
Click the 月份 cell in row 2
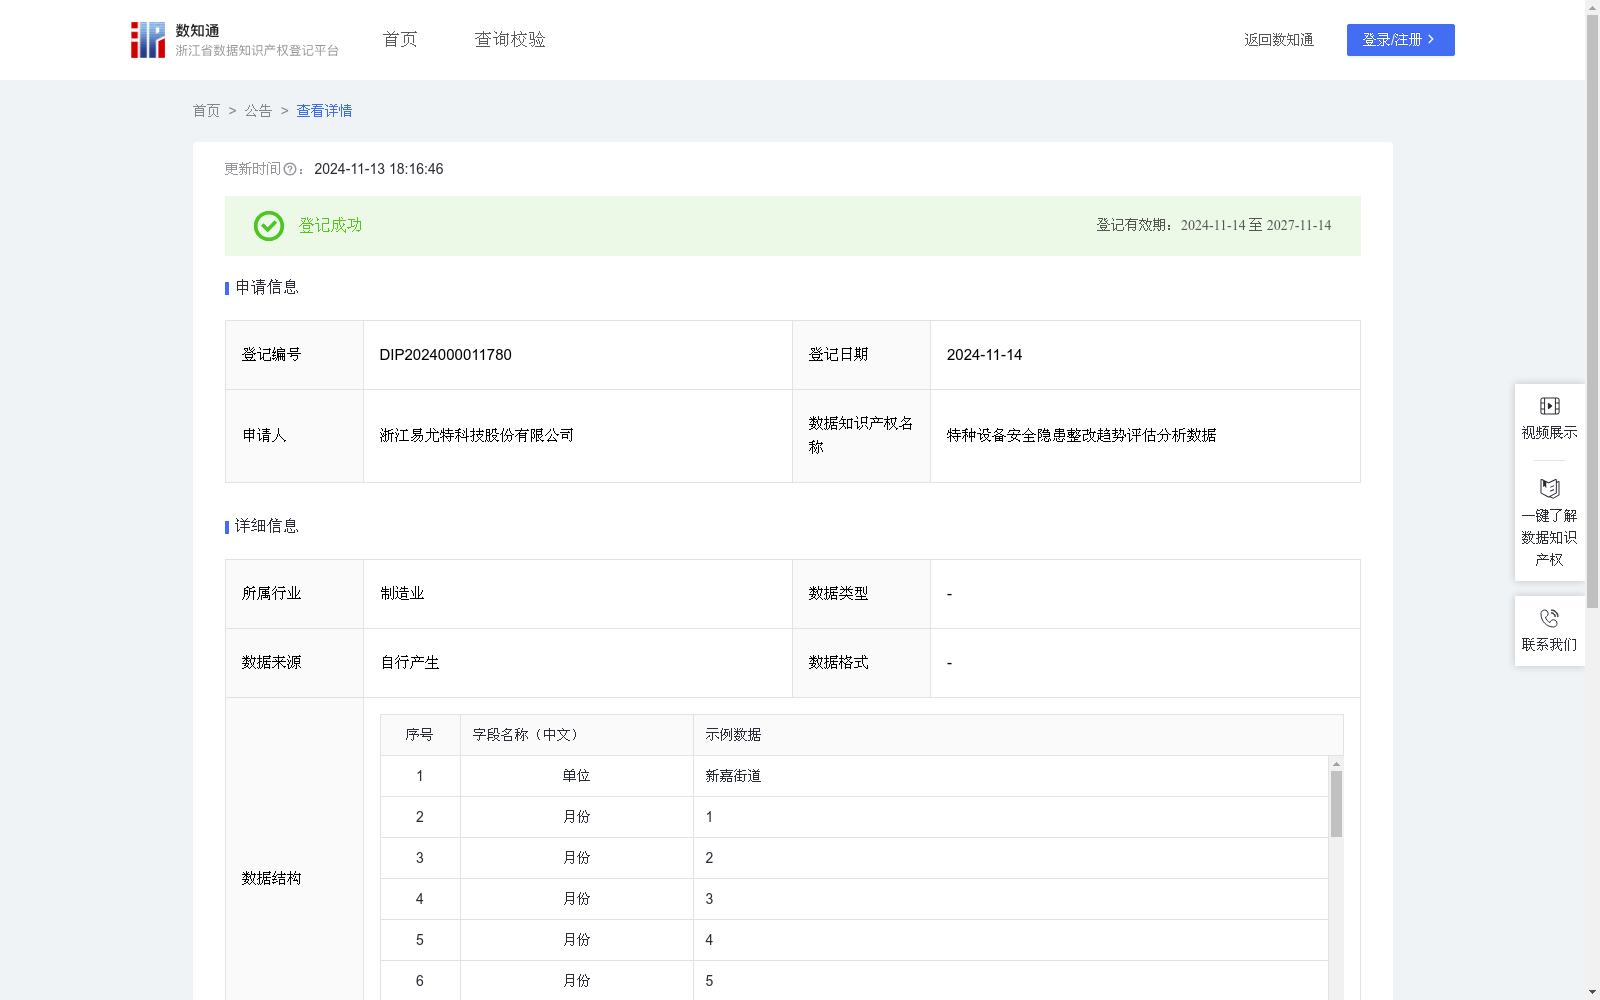click(x=577, y=817)
